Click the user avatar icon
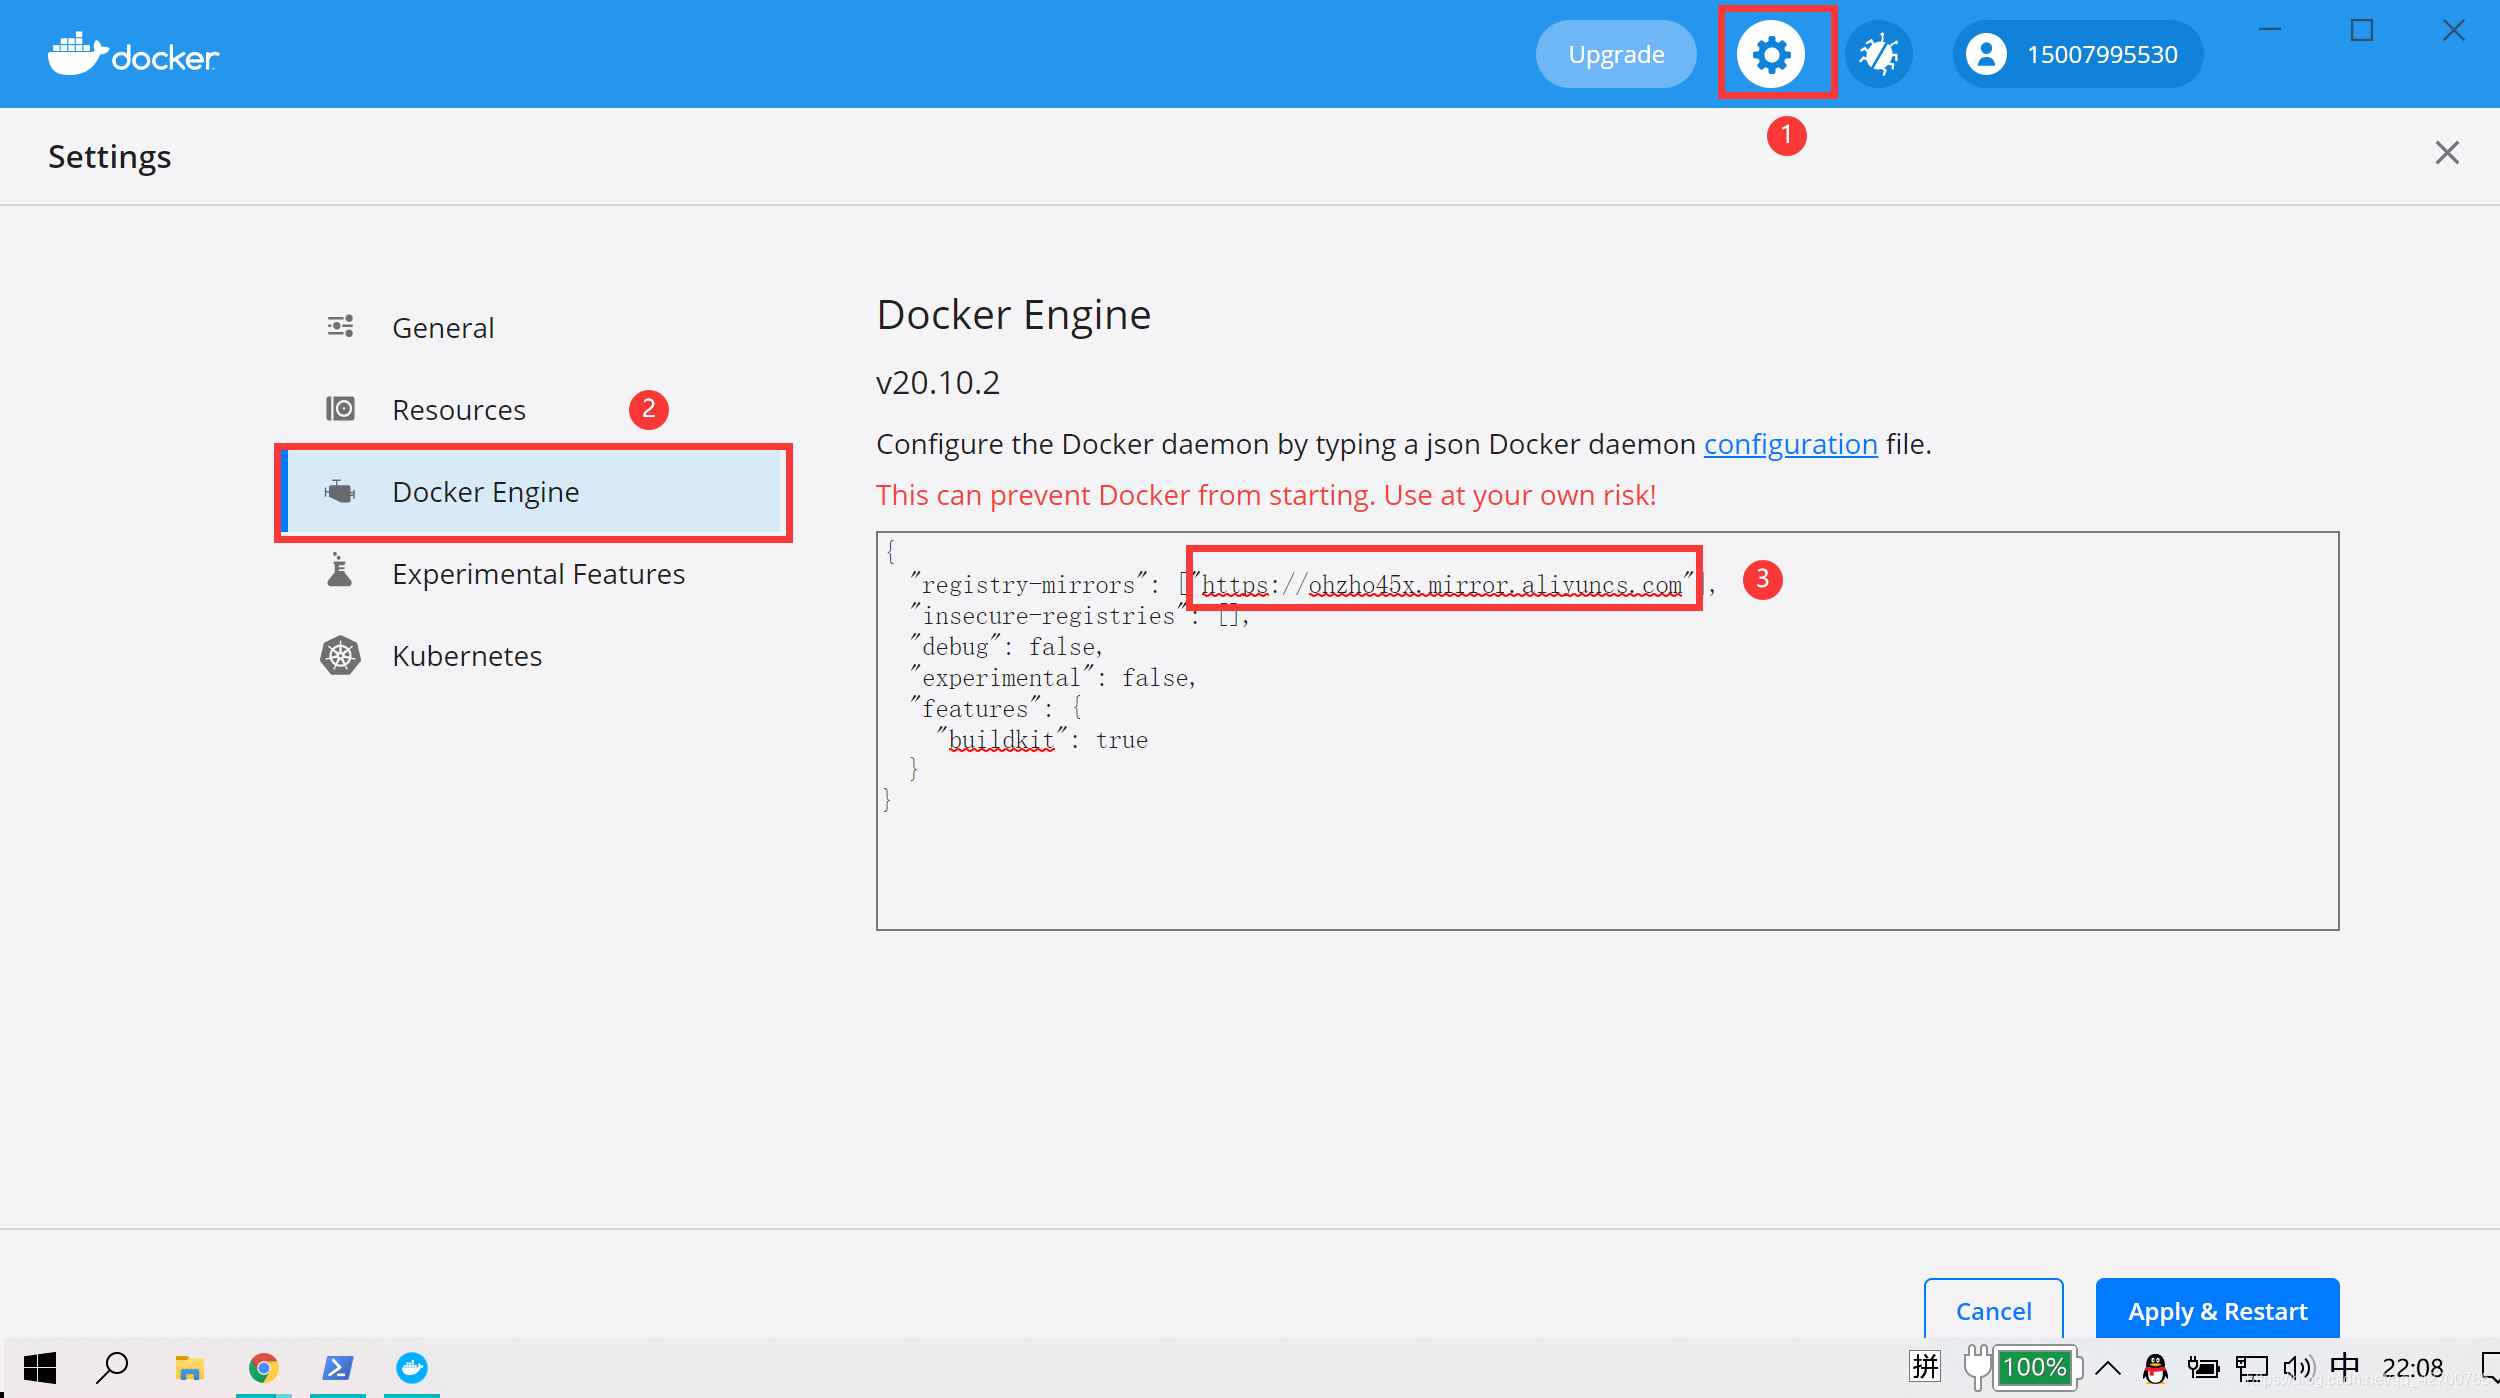2500x1398 pixels. click(1986, 54)
